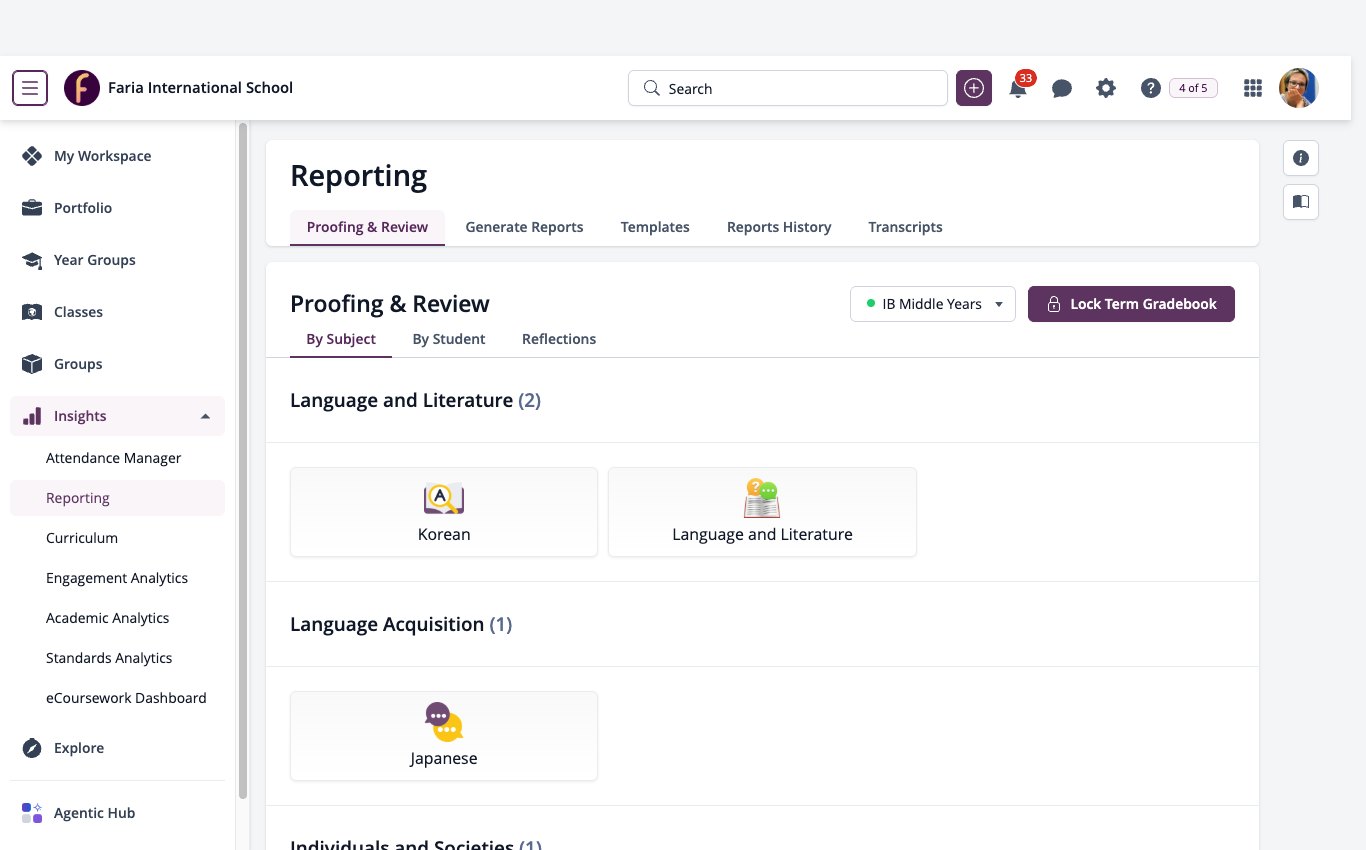Click the sidebar vertical scrollbar
1366x850 pixels.
tap(243, 460)
